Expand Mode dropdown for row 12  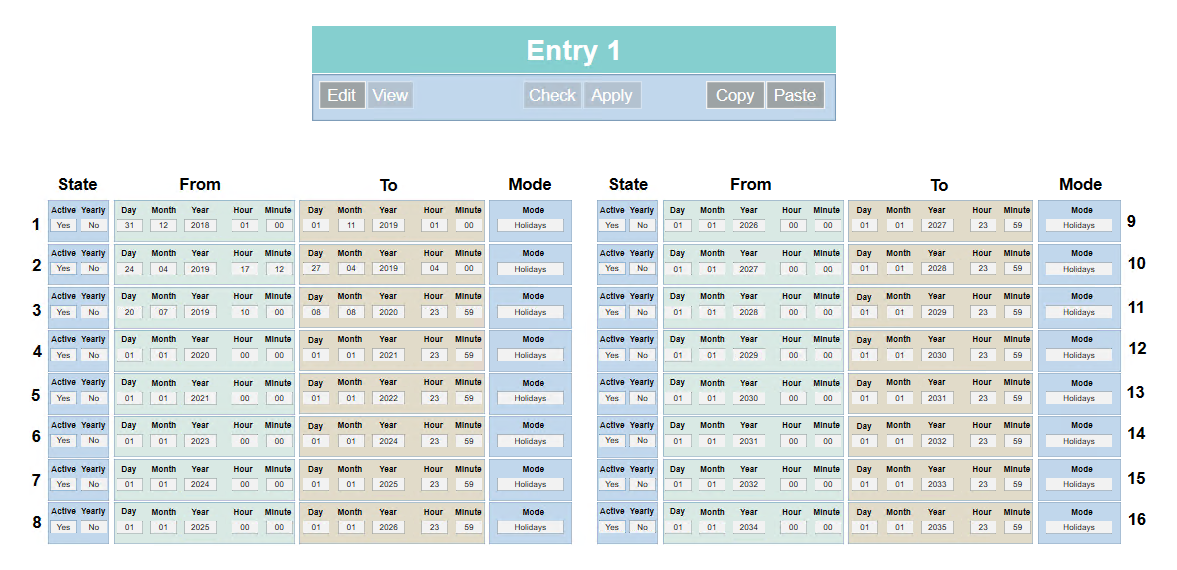point(1079,355)
